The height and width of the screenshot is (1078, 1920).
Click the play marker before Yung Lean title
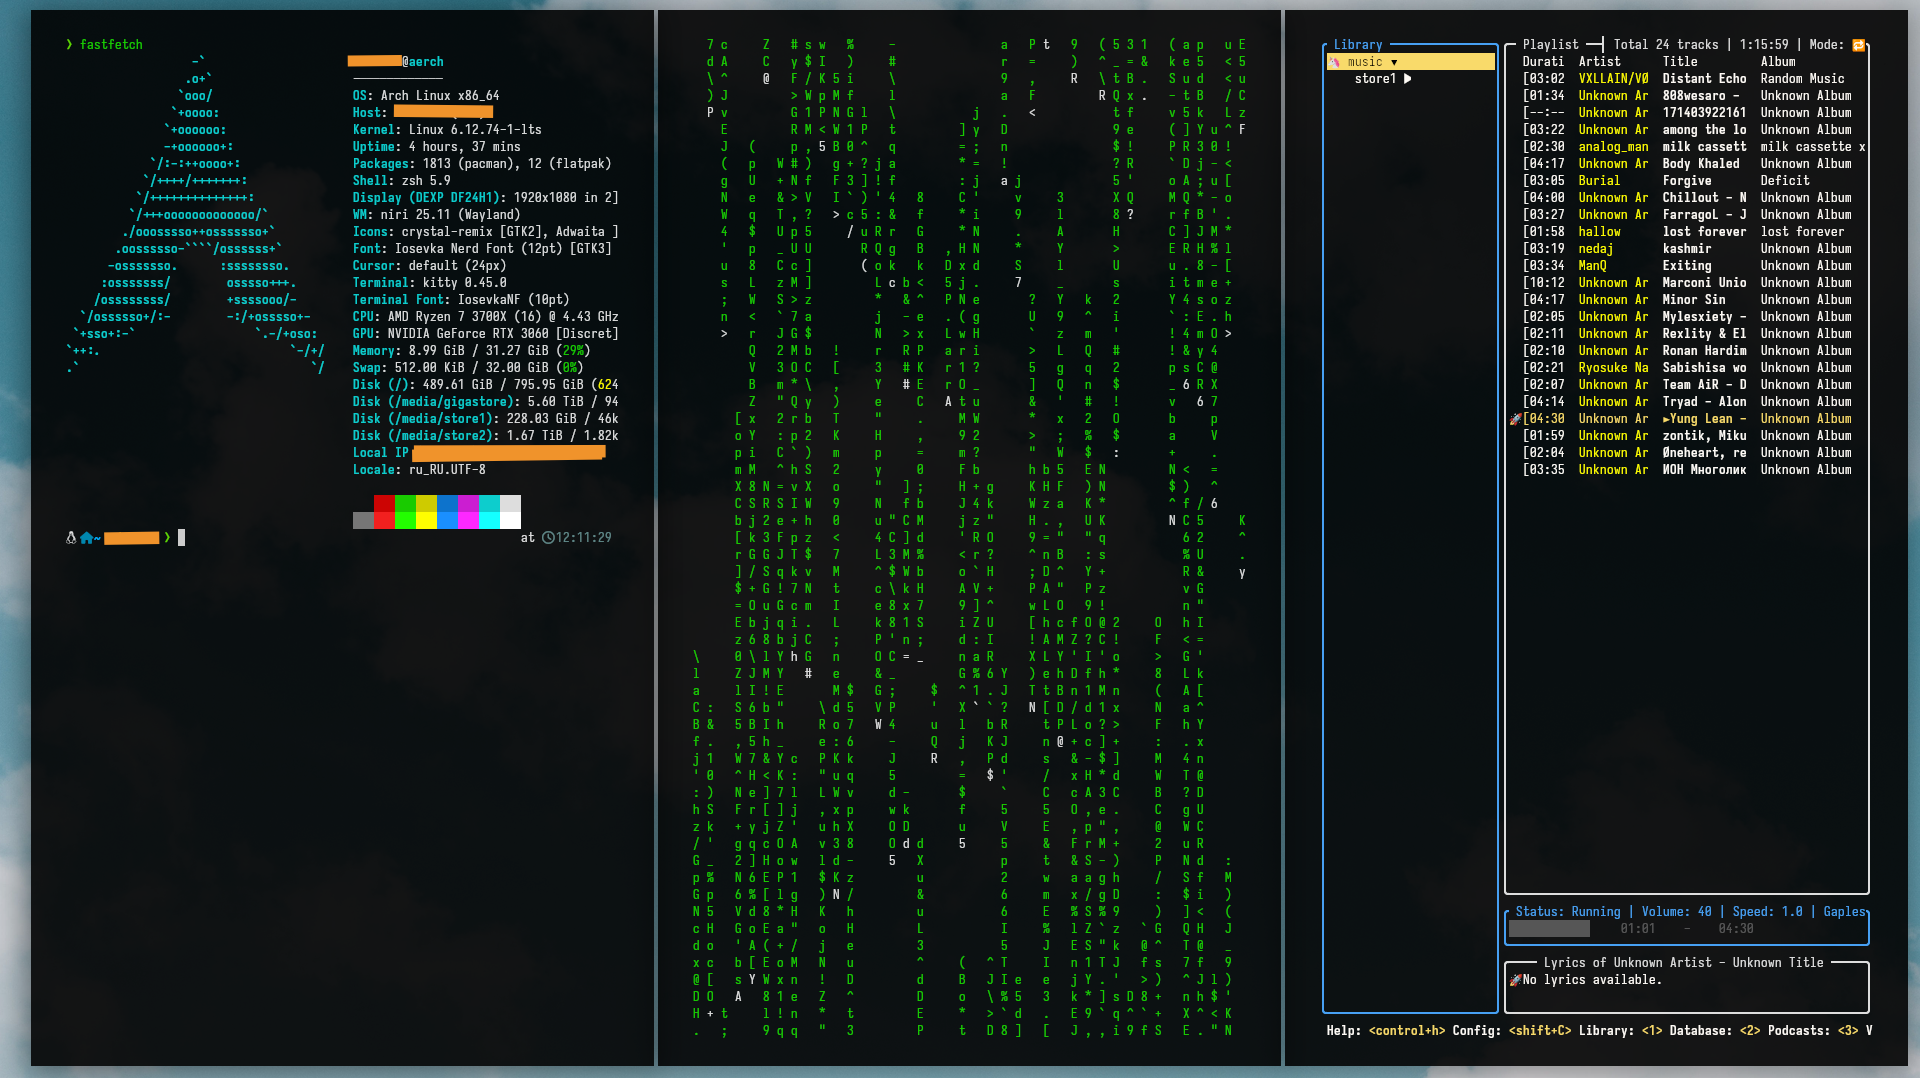[1666, 419]
